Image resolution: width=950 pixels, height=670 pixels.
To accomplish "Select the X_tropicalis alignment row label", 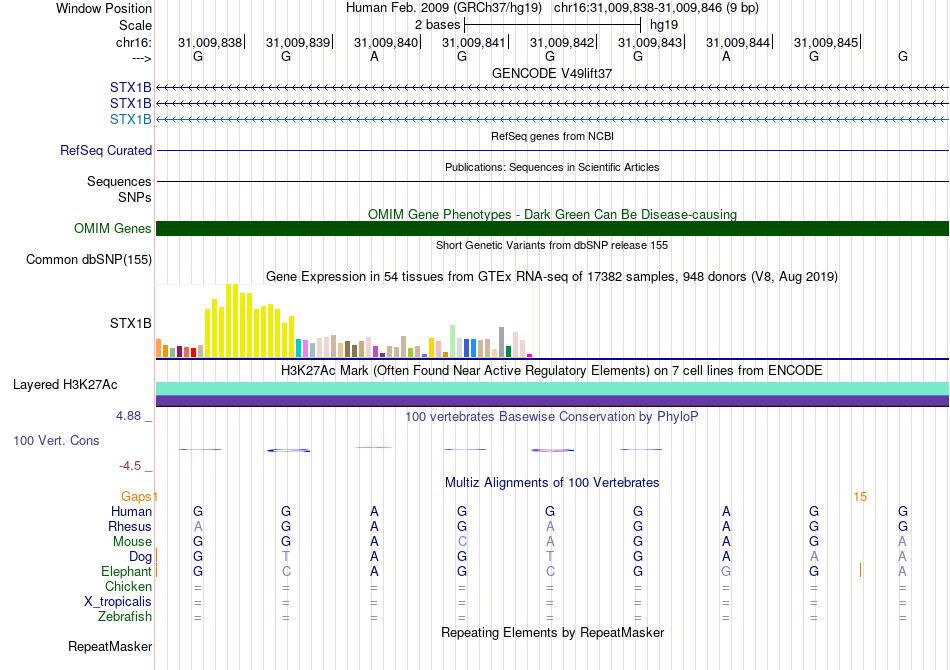I will tap(118, 602).
